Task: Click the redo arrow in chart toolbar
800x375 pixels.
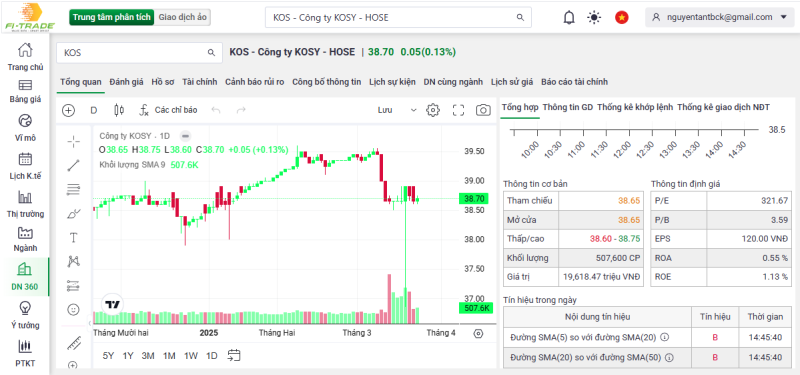Action: pos(241,110)
